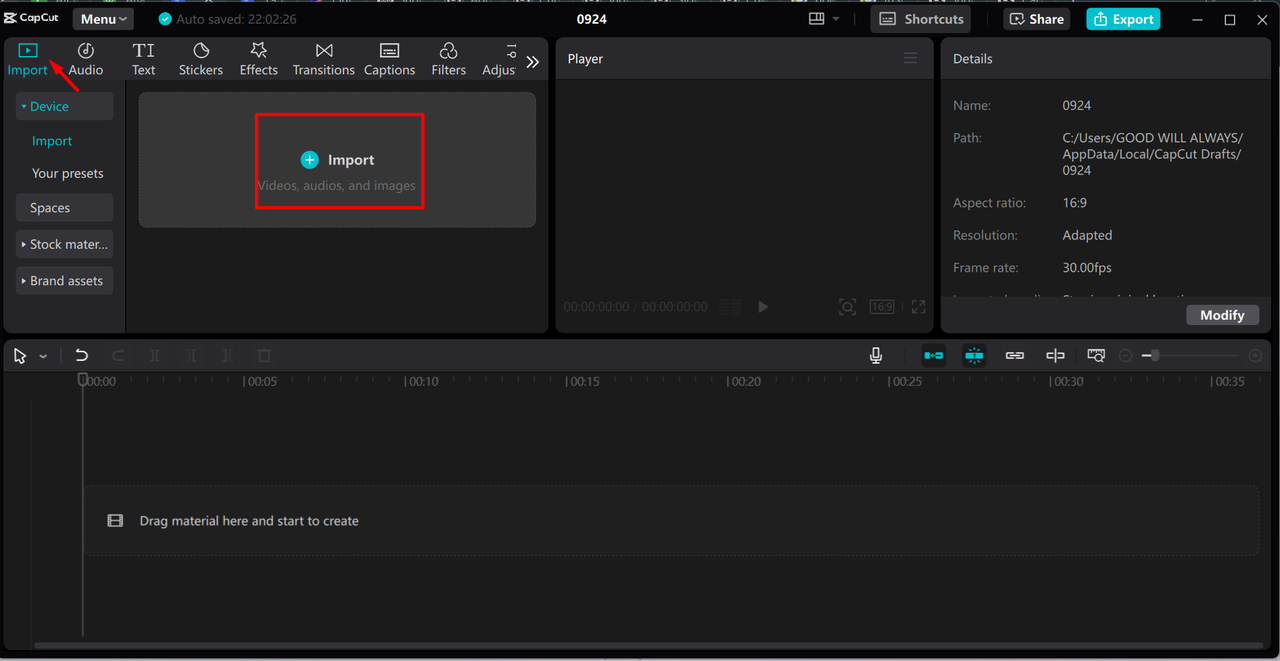
Task: Open the Transitions tab
Action: coord(324,60)
